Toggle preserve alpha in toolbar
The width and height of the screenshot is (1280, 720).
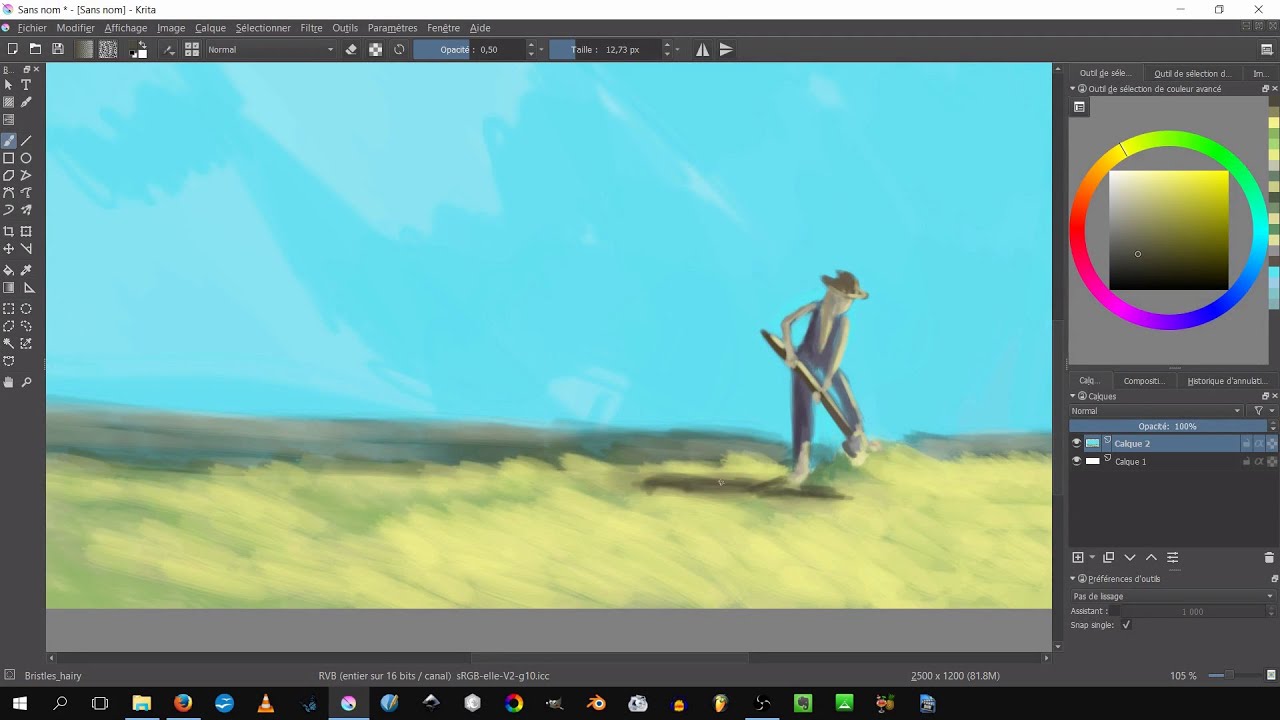pyautogui.click(x=375, y=49)
